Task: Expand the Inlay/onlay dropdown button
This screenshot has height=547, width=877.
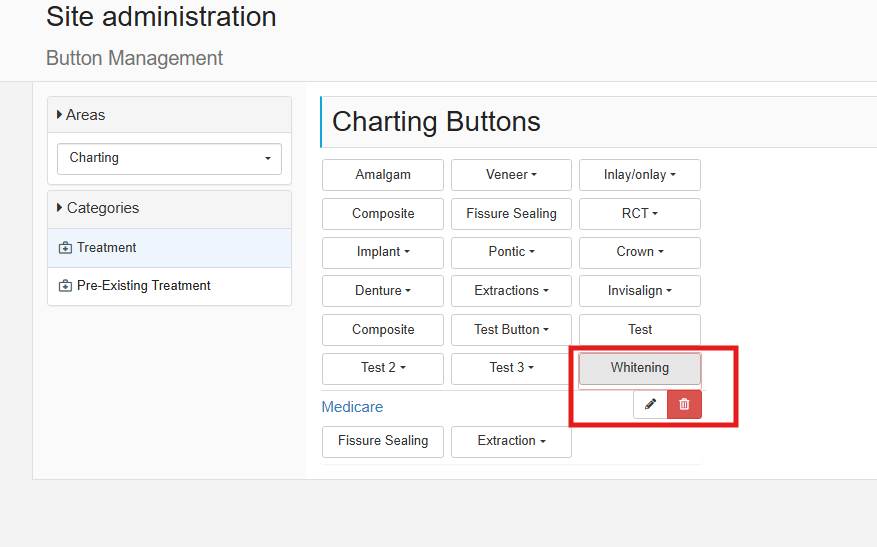Action: pos(640,175)
